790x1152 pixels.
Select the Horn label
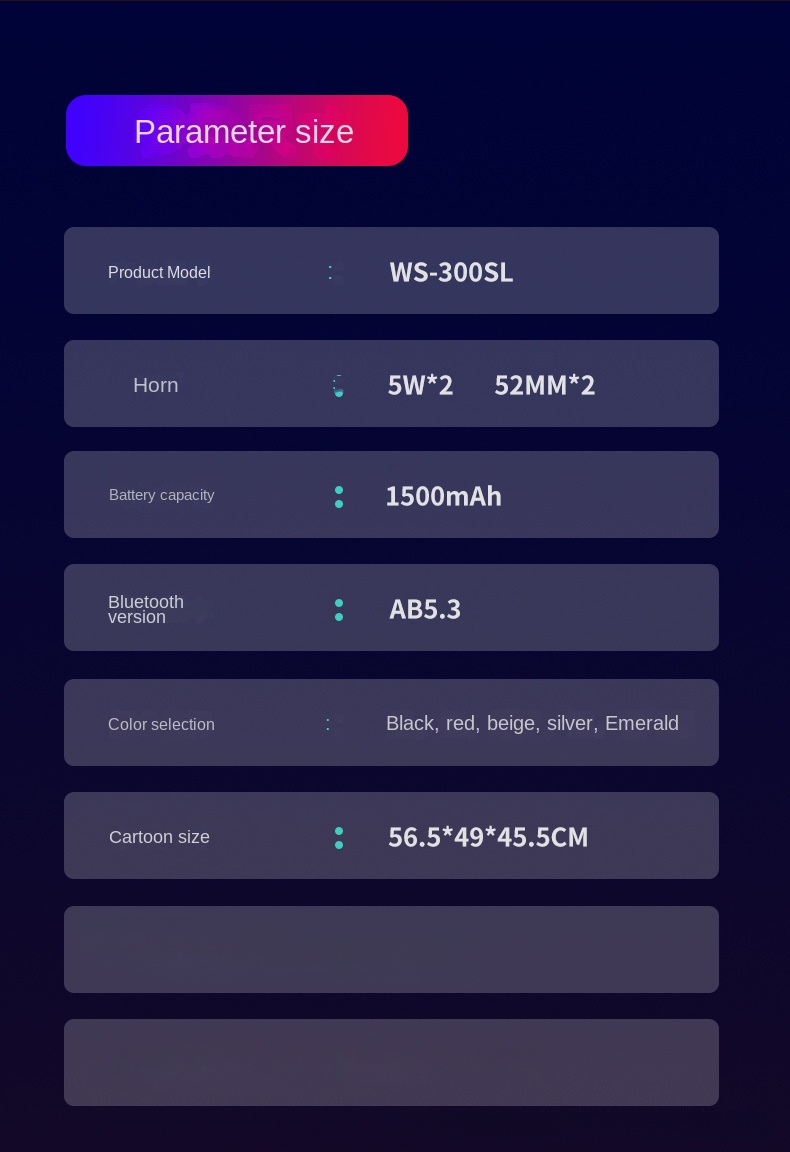(155, 385)
